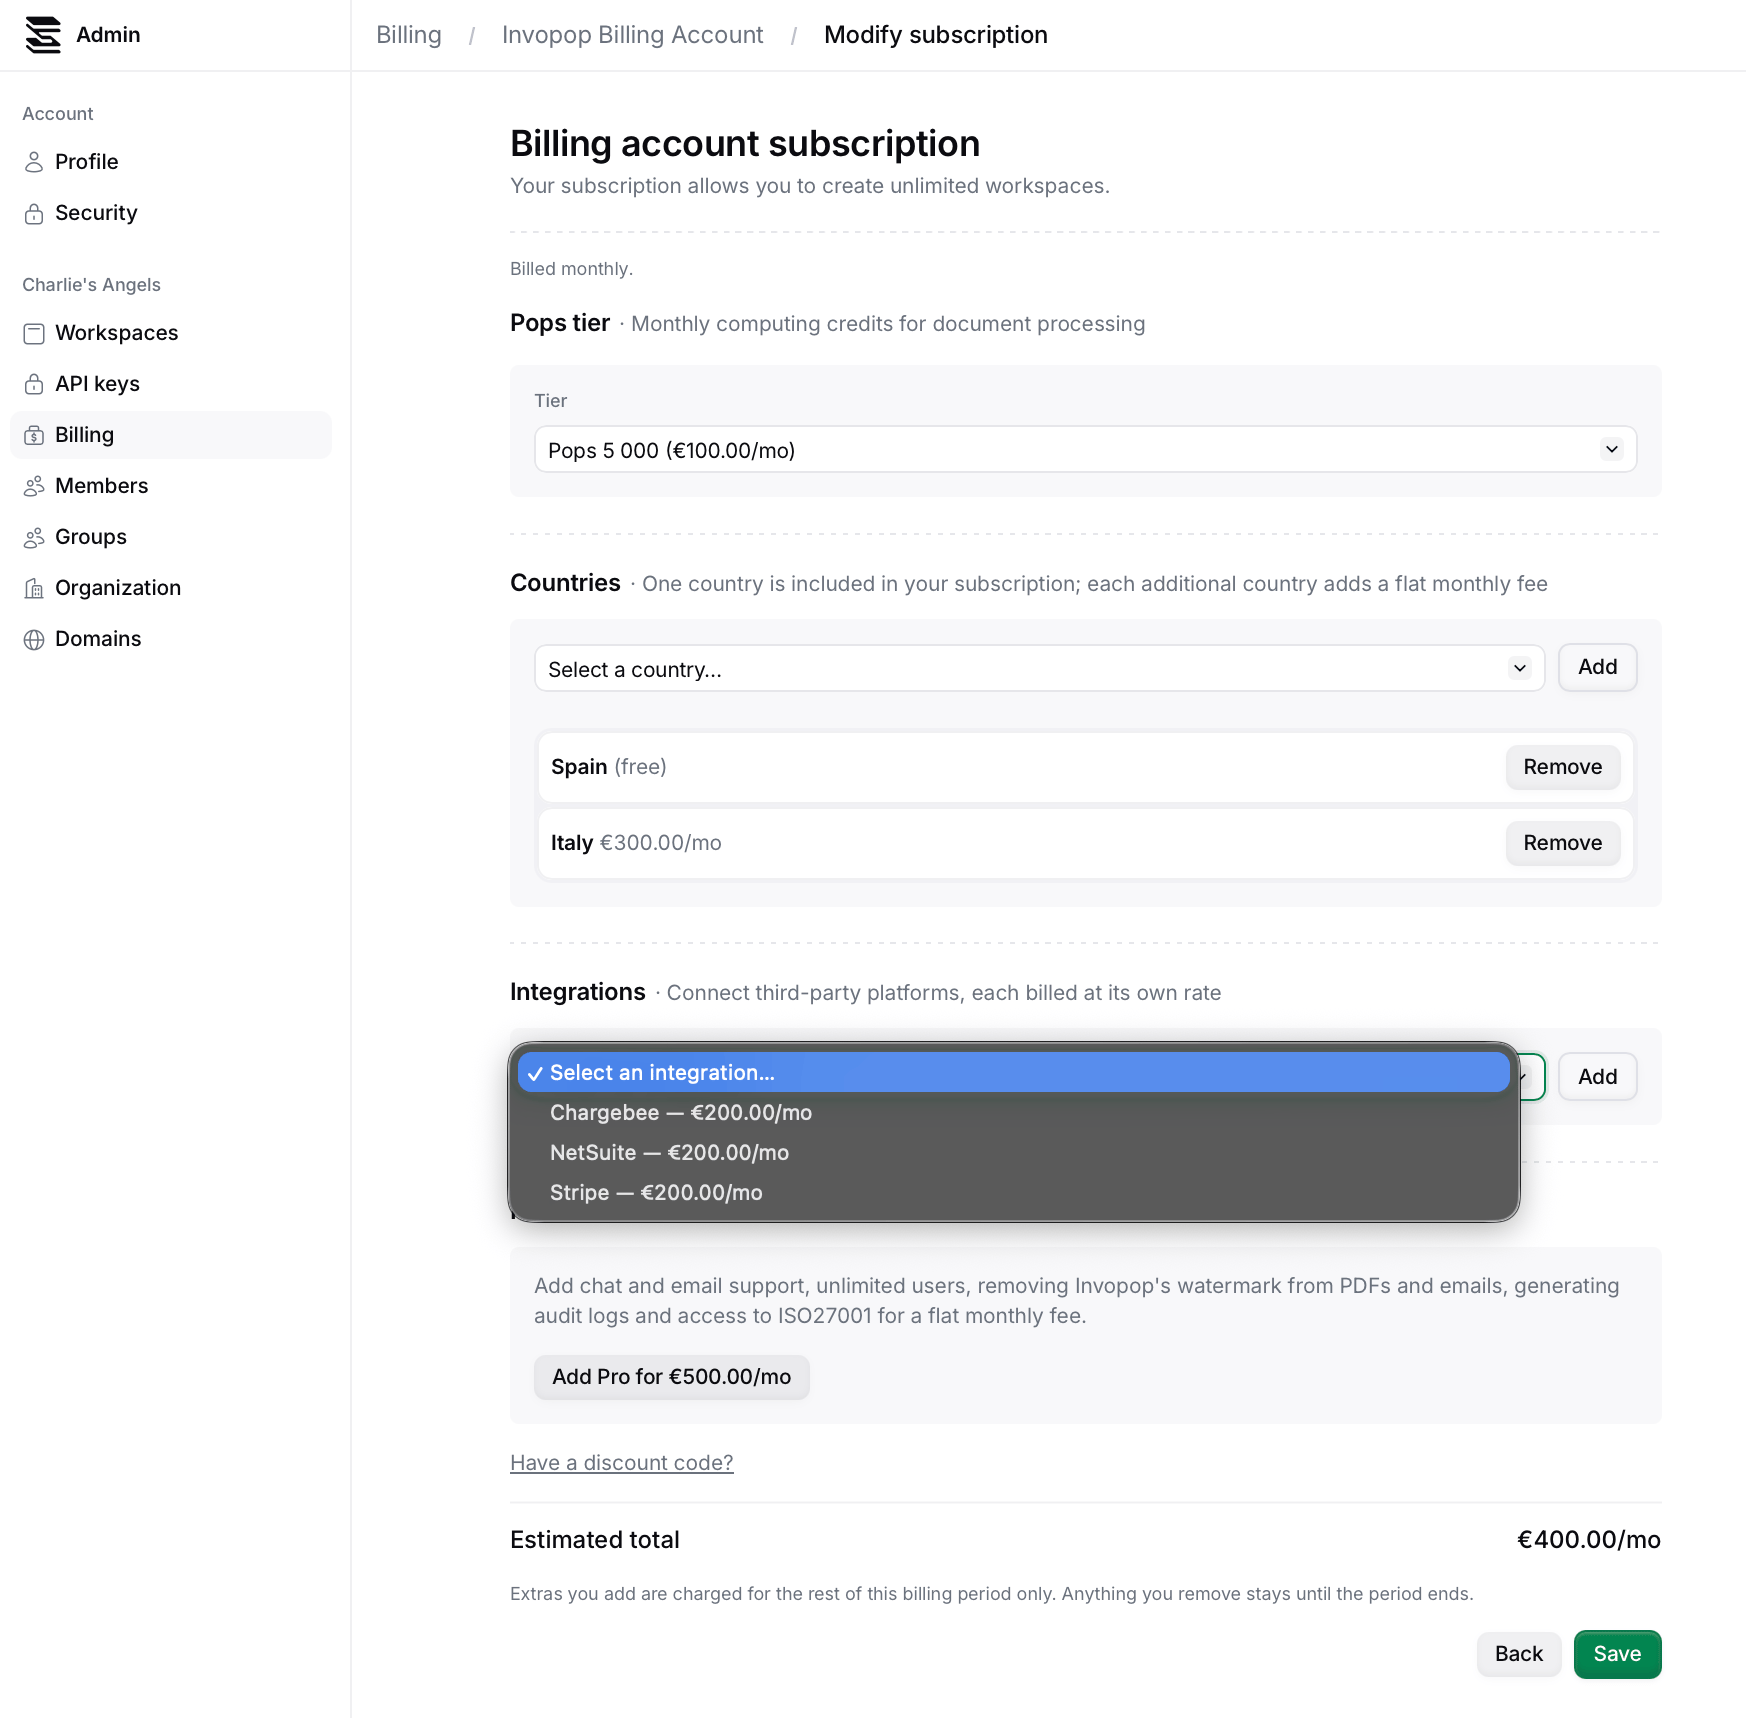
Task: Select Billing in the sidebar
Action: [x=170, y=435]
